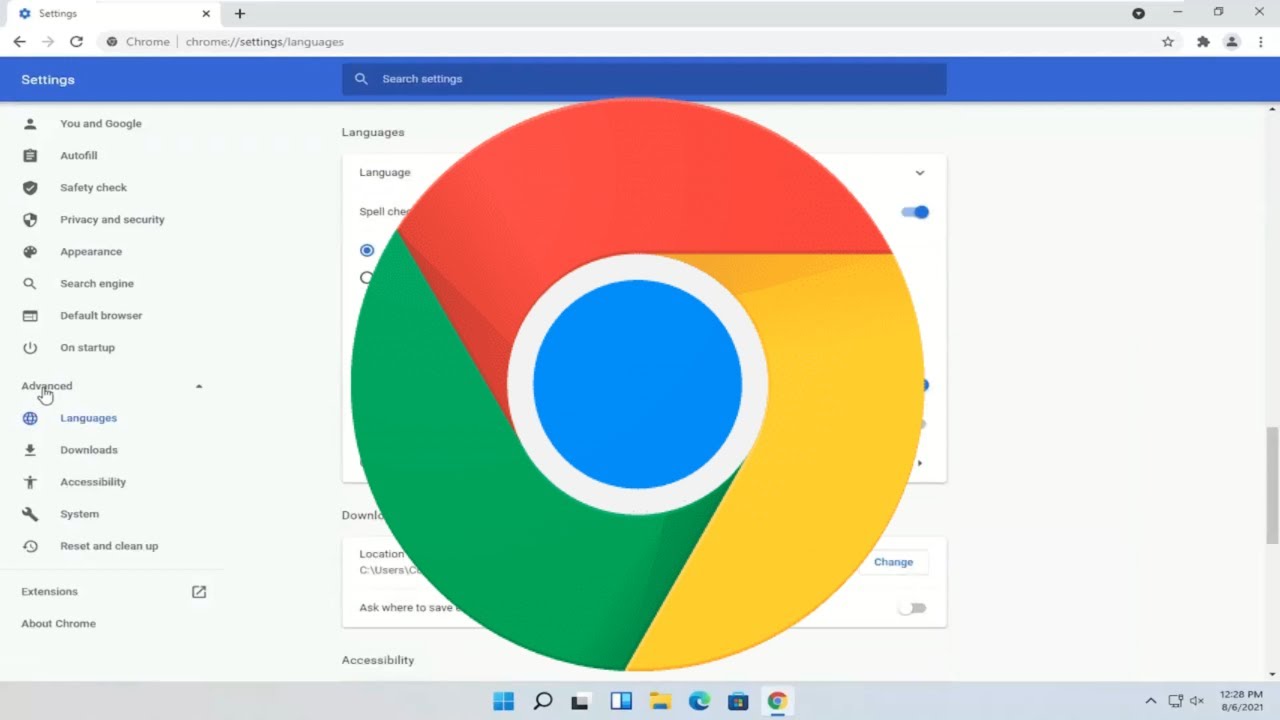Open Reset and clean up
Viewport: 1280px width, 720px height.
tap(109, 546)
